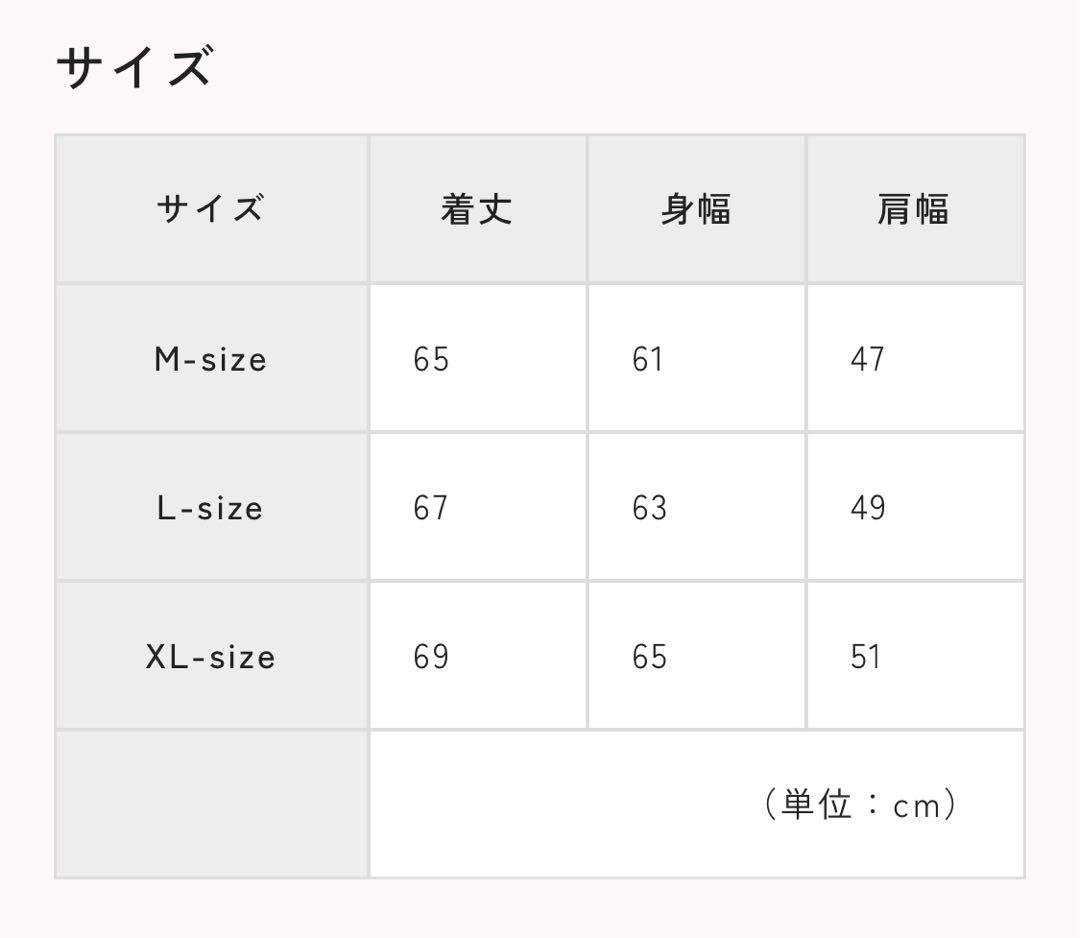Select the M-size 身幅 value 61
The width and height of the screenshot is (1080, 938).
coord(648,359)
